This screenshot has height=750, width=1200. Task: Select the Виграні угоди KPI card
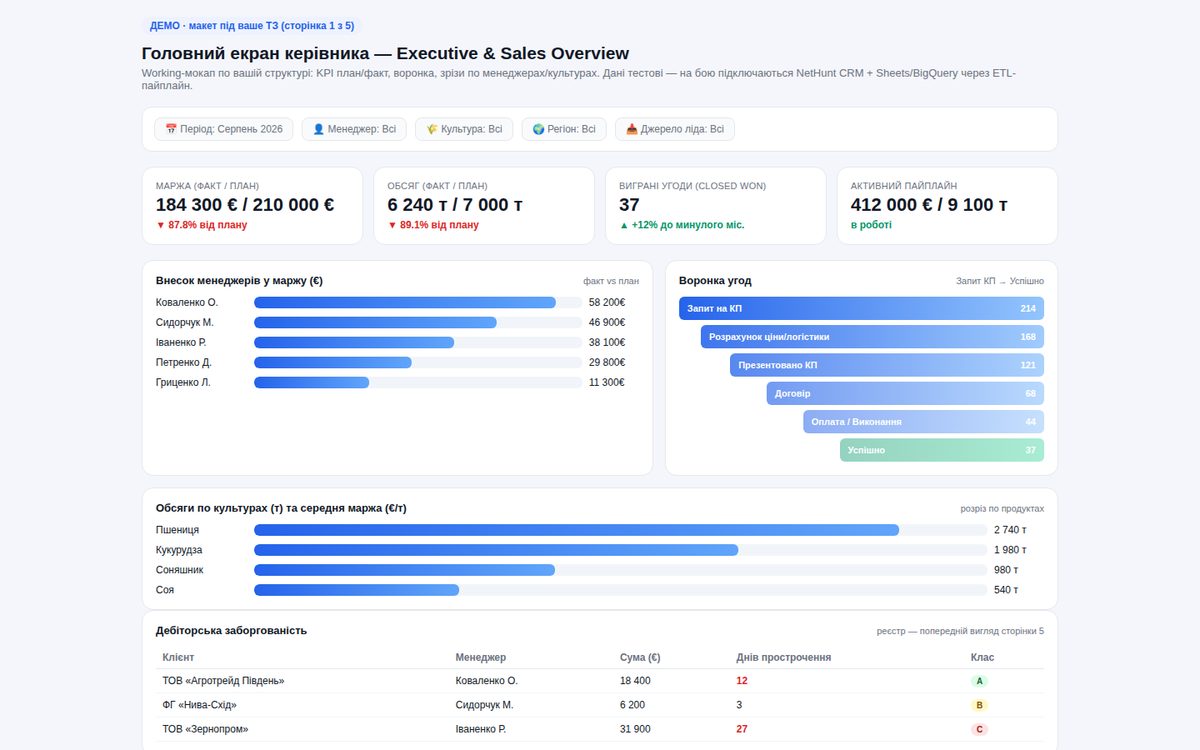[716, 205]
